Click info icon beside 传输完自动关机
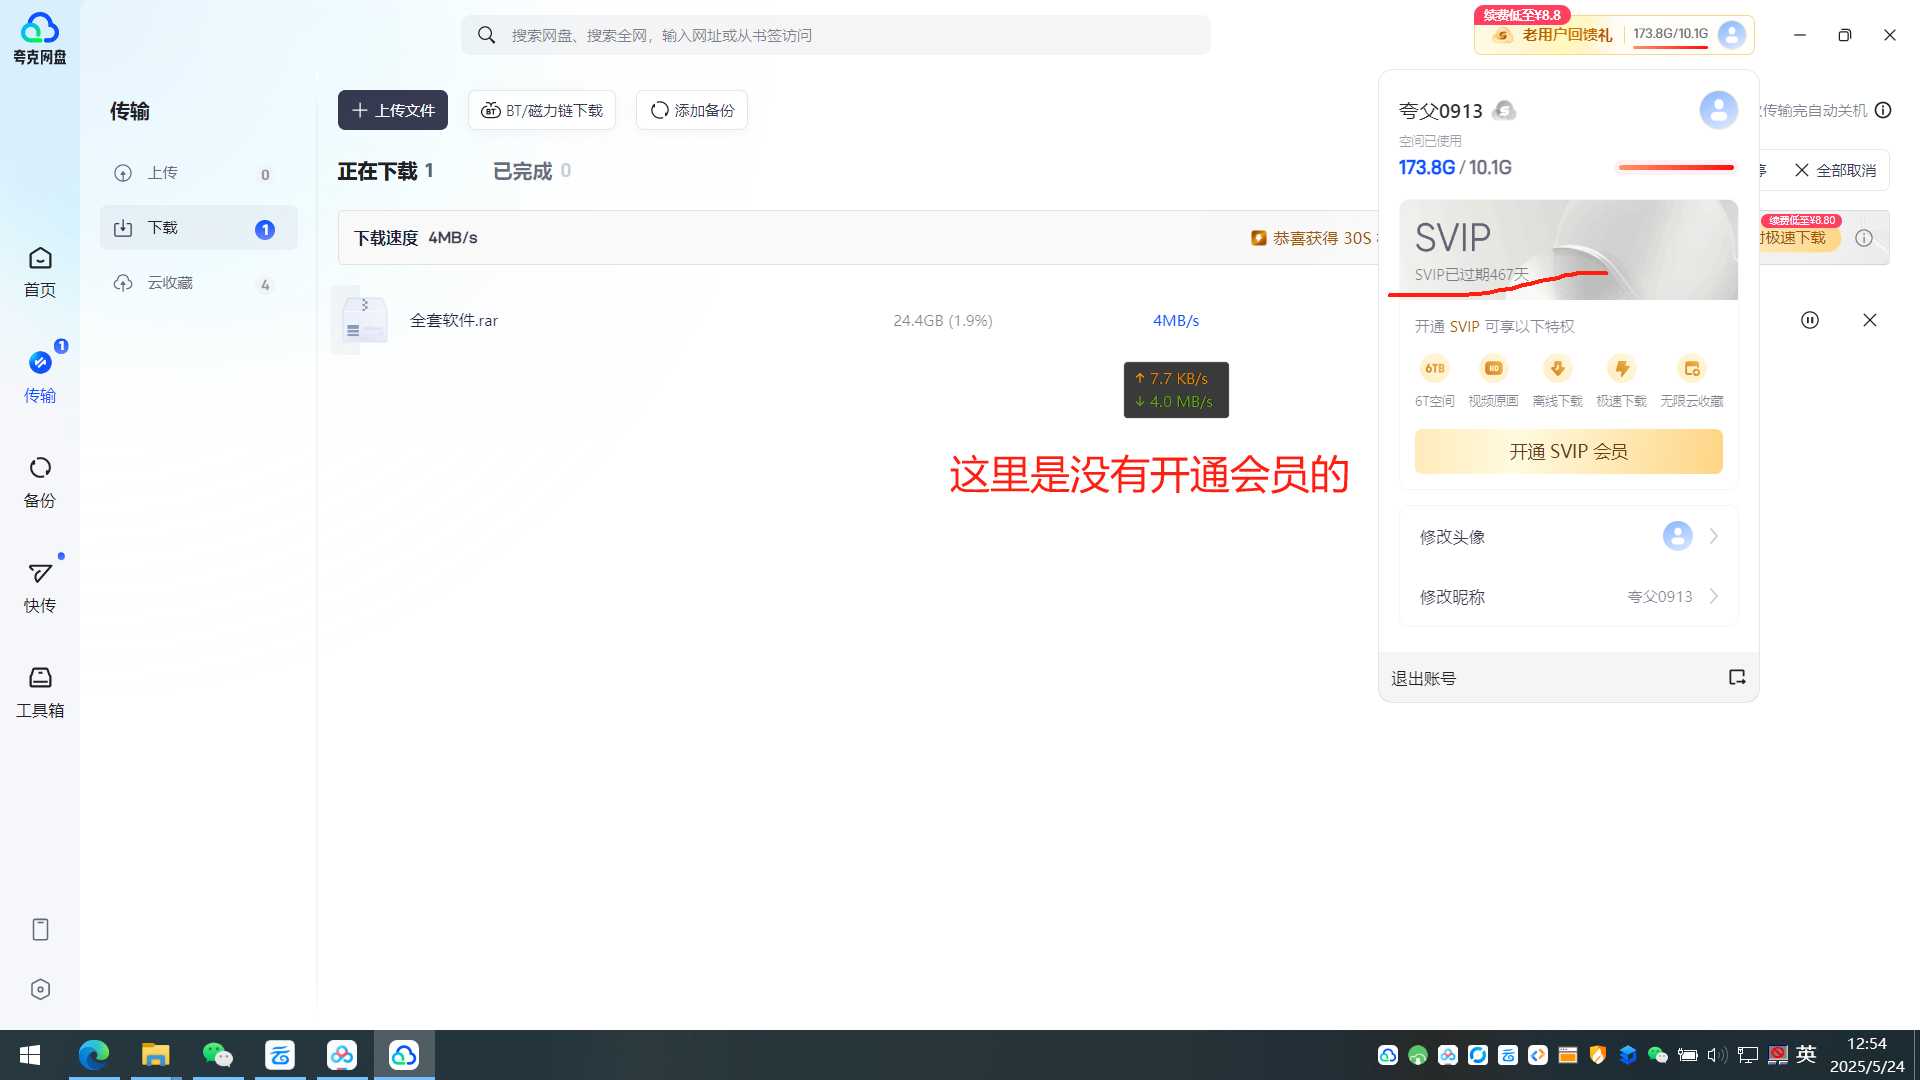Screen dimensions: 1920x1080 pyautogui.click(x=1884, y=110)
